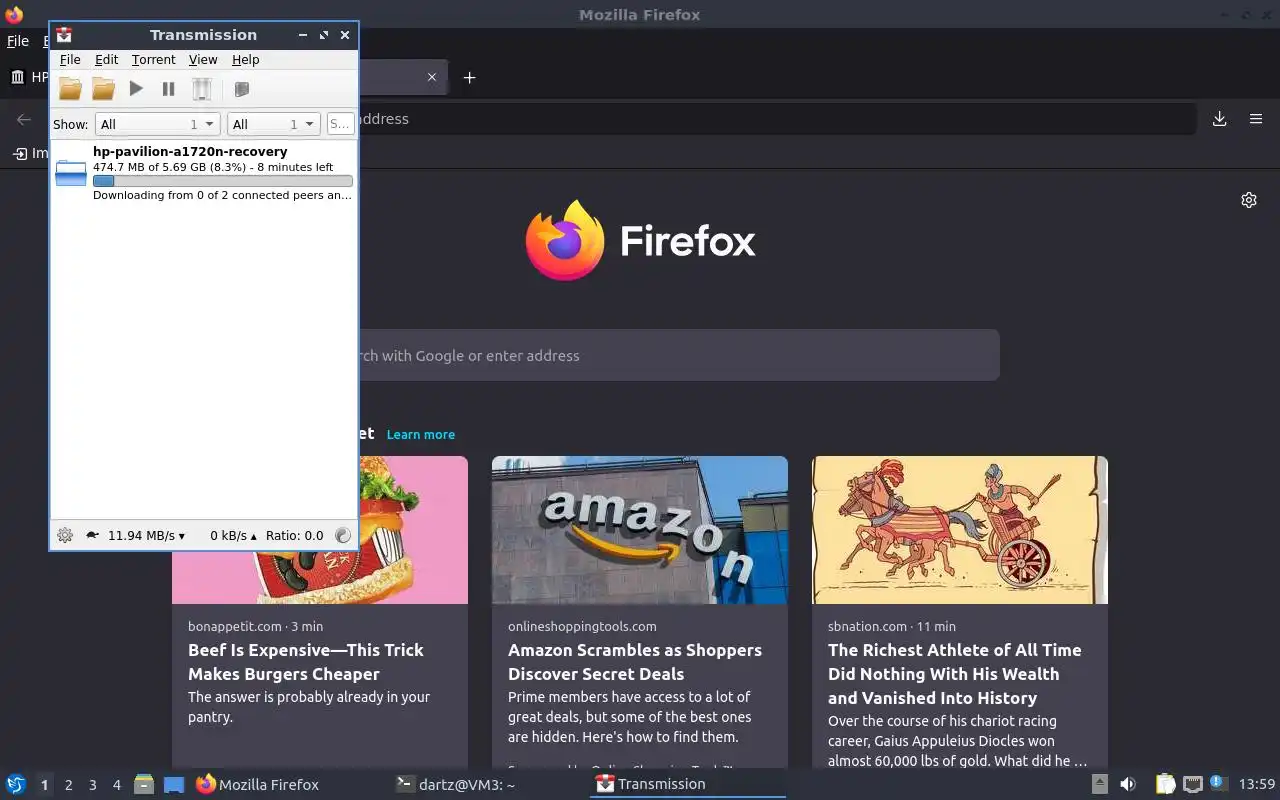Switch to workspace 2 in taskbar pager
Screen dimensions: 1280x800
68,785
